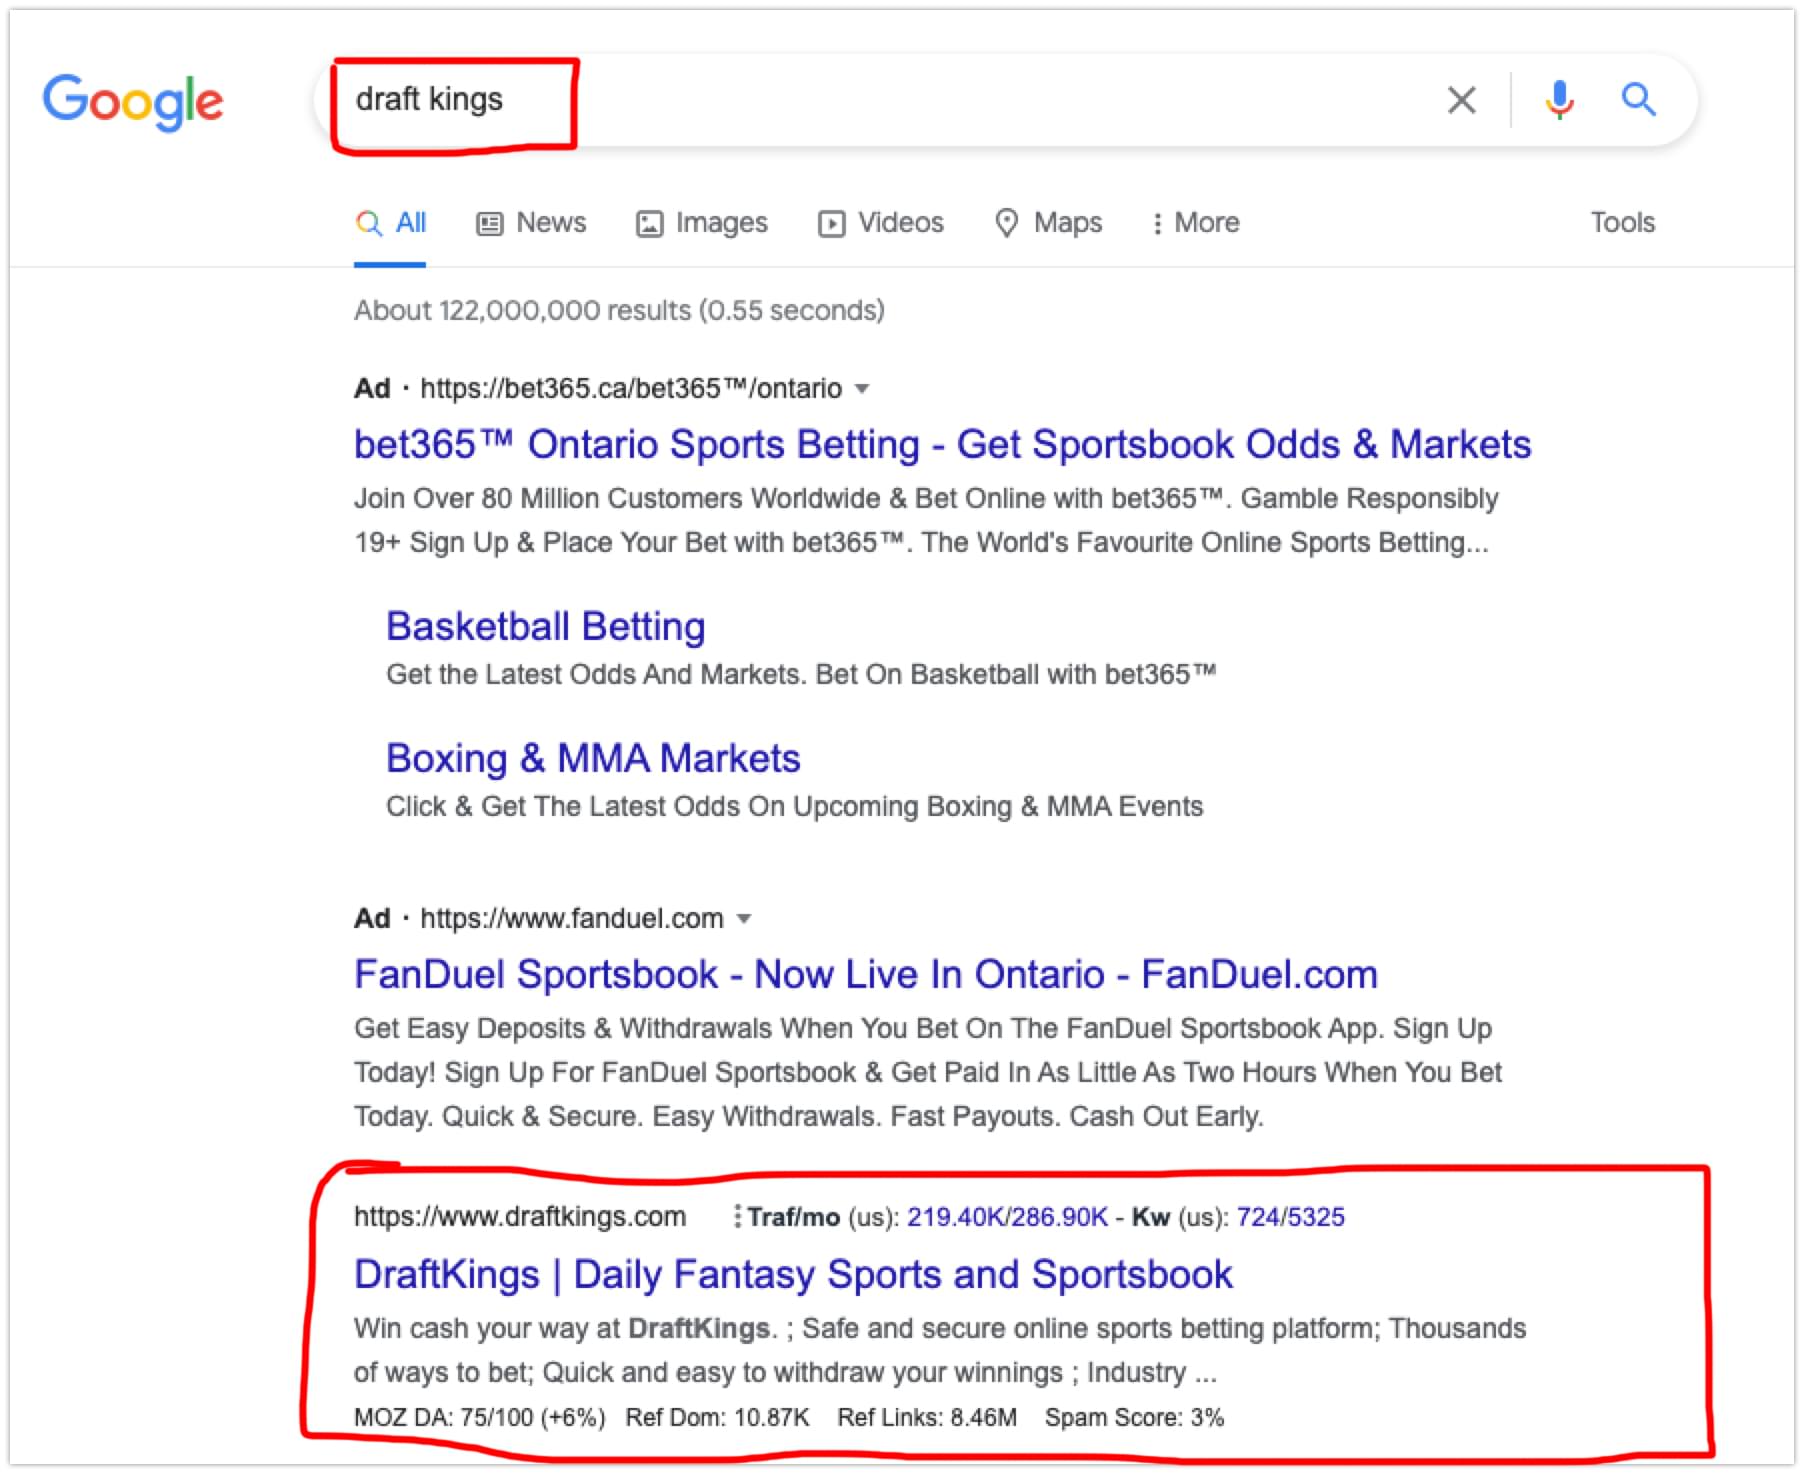
Task: Switch to the Videos tab
Action: (x=881, y=223)
